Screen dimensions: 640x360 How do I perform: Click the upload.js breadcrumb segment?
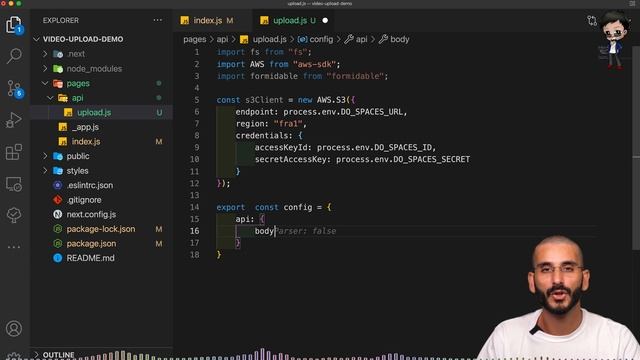pos(269,40)
